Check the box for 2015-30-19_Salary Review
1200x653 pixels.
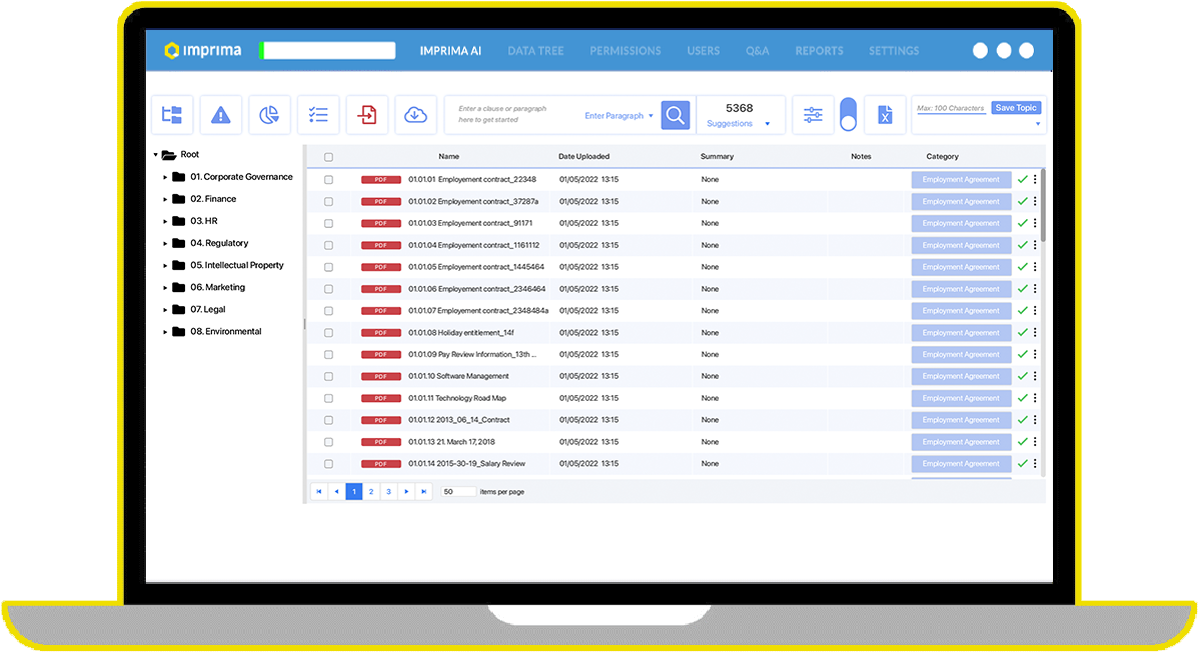[328, 464]
